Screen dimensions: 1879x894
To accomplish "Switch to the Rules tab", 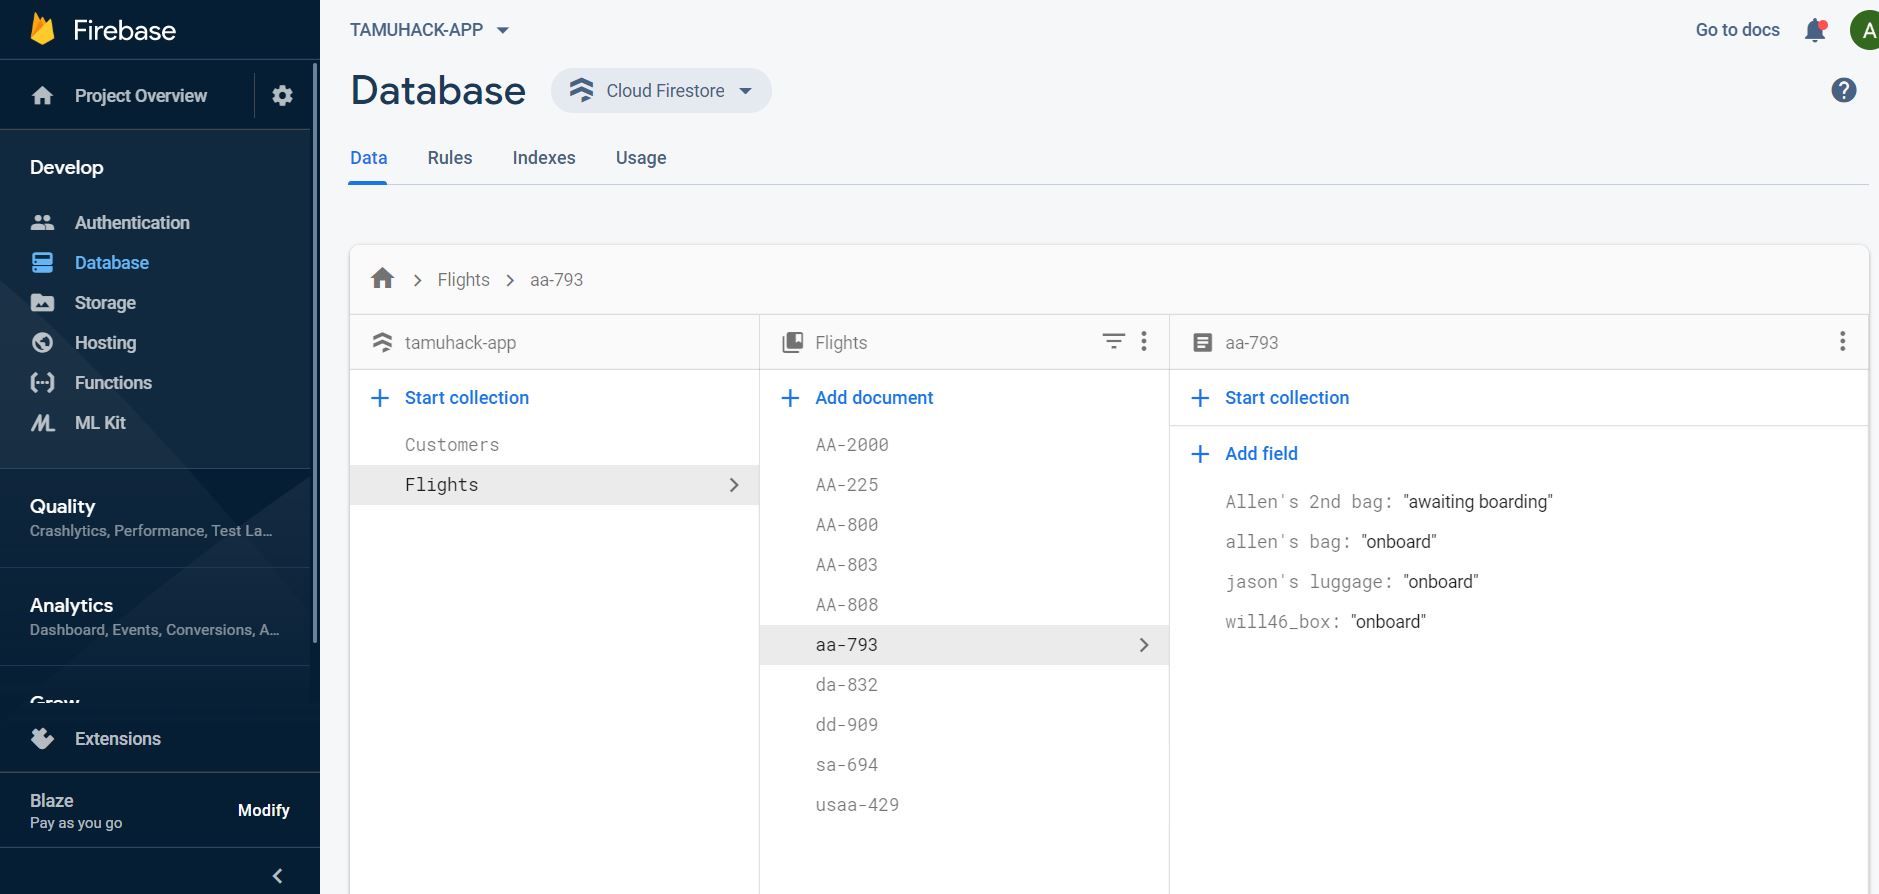I will pos(450,158).
